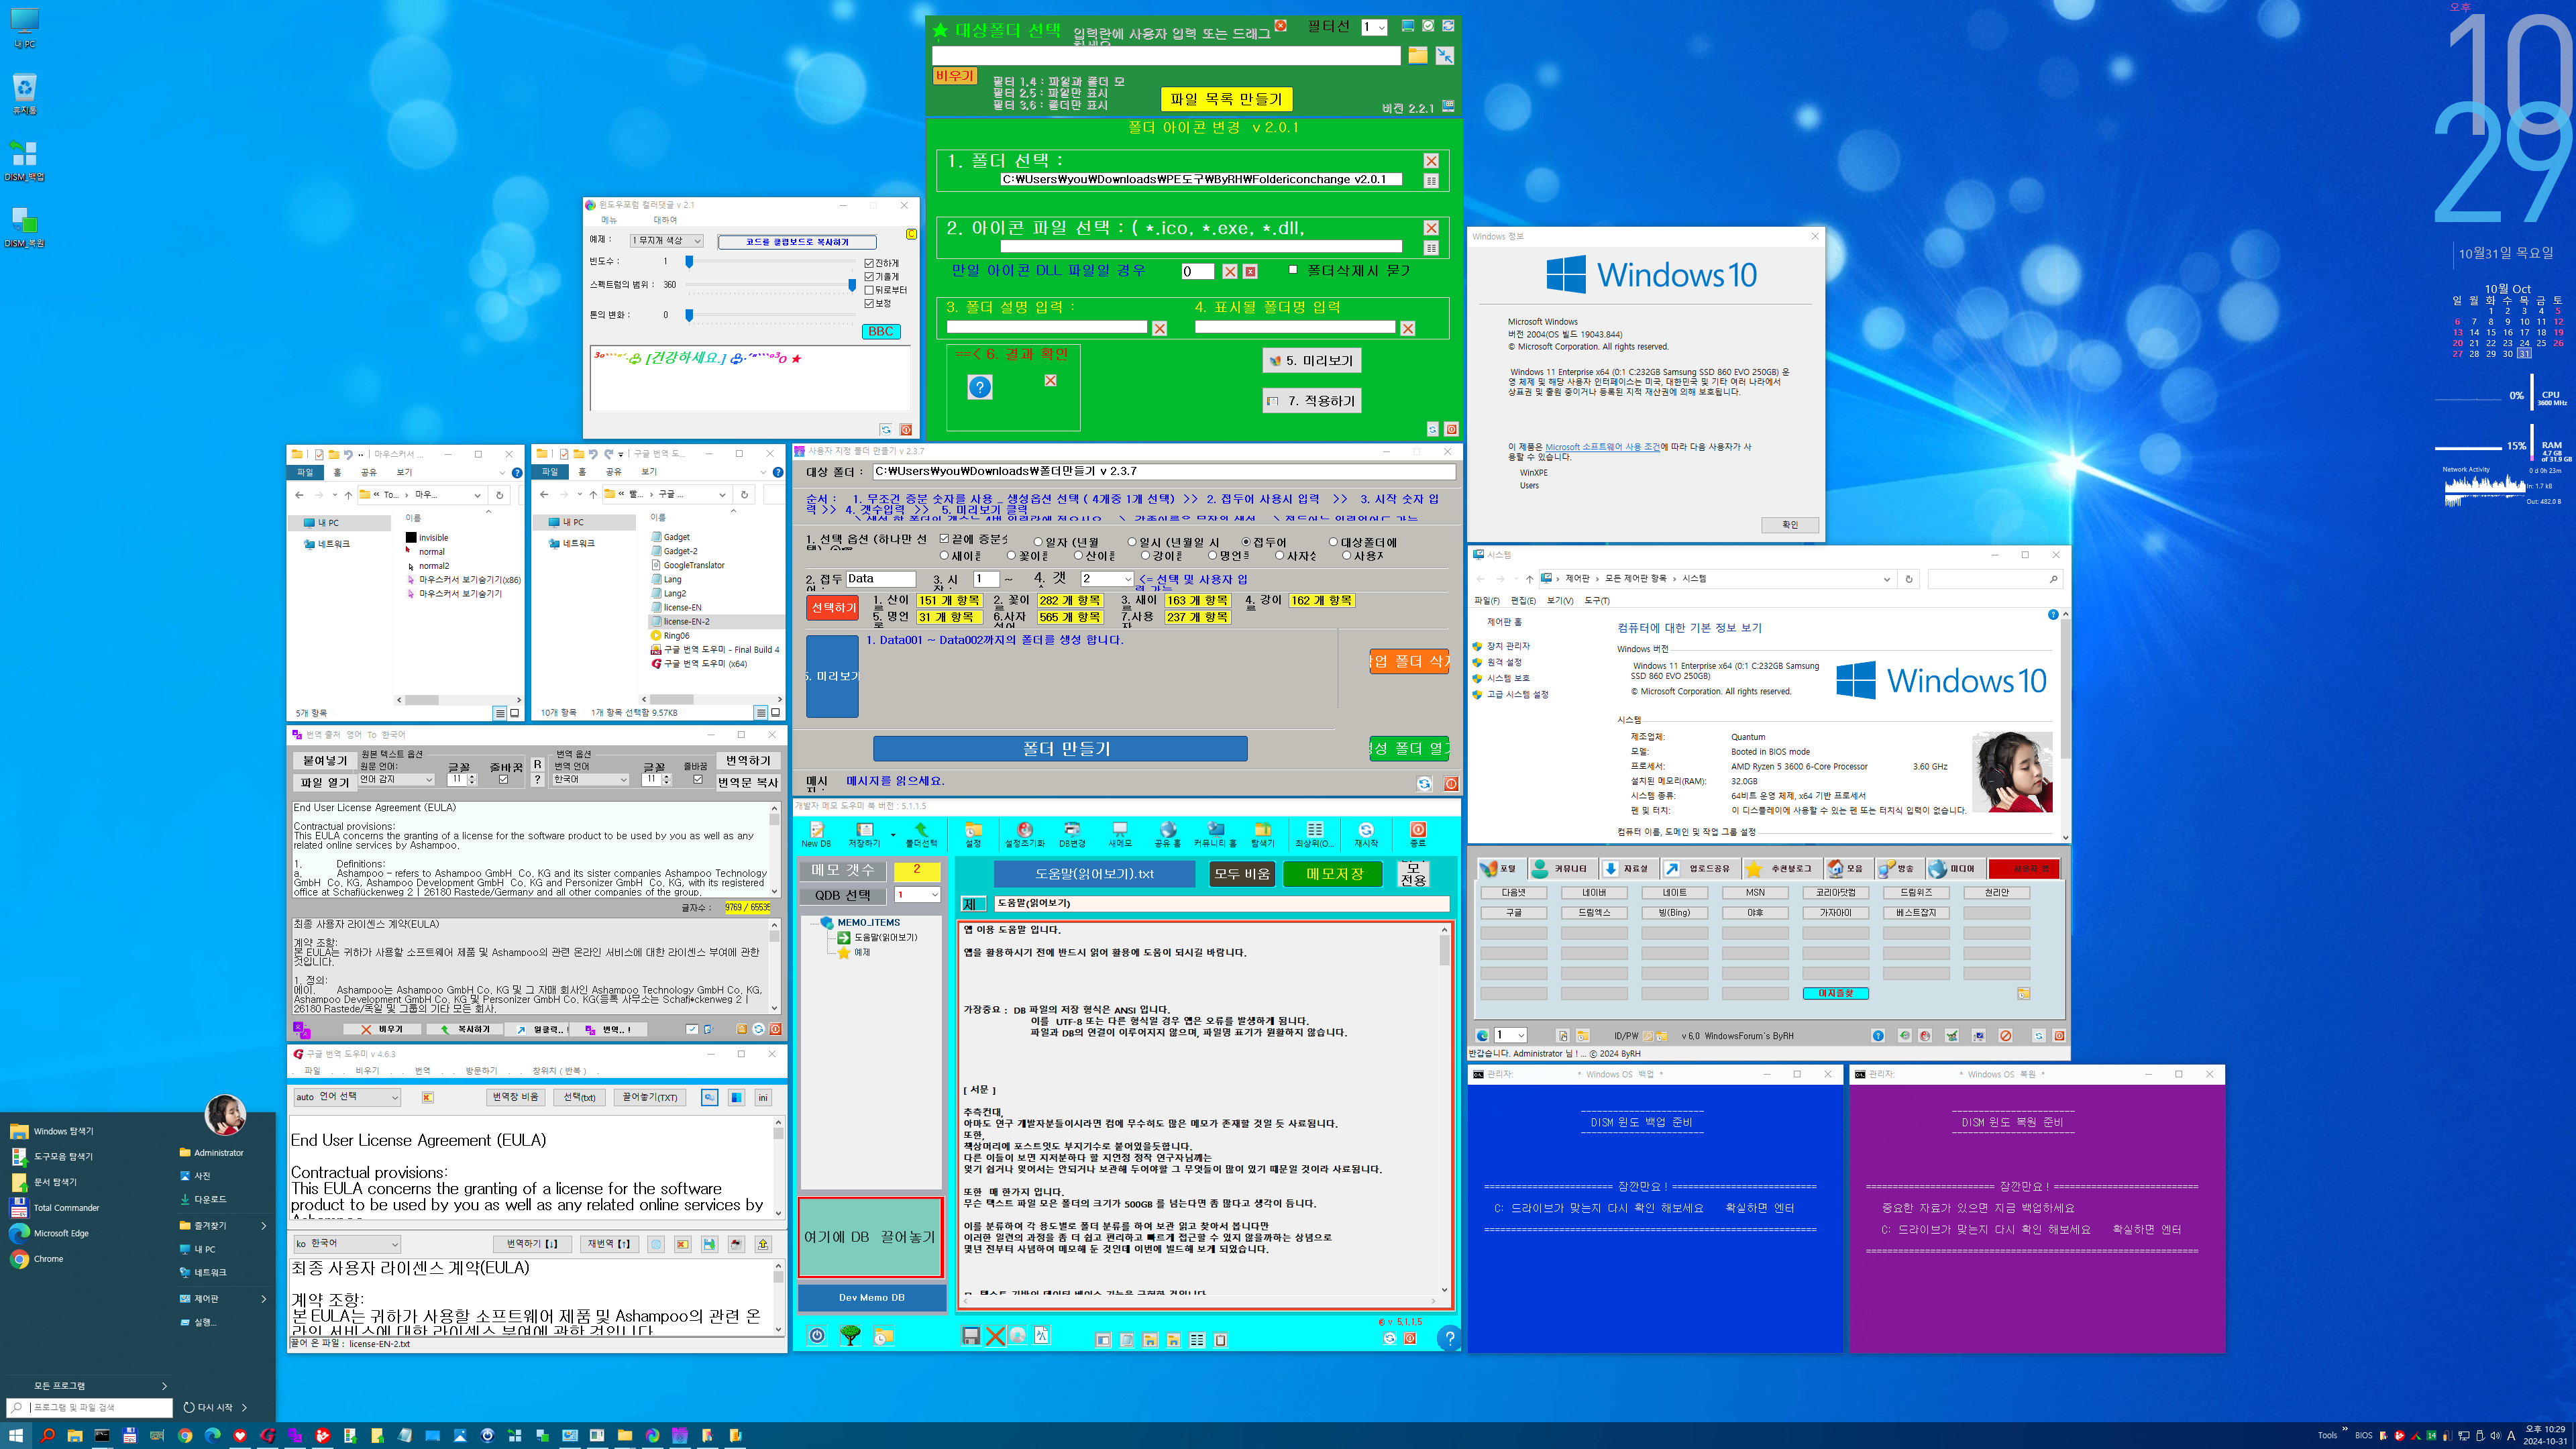Open ko 한국어 language dropdown

click(x=347, y=1244)
